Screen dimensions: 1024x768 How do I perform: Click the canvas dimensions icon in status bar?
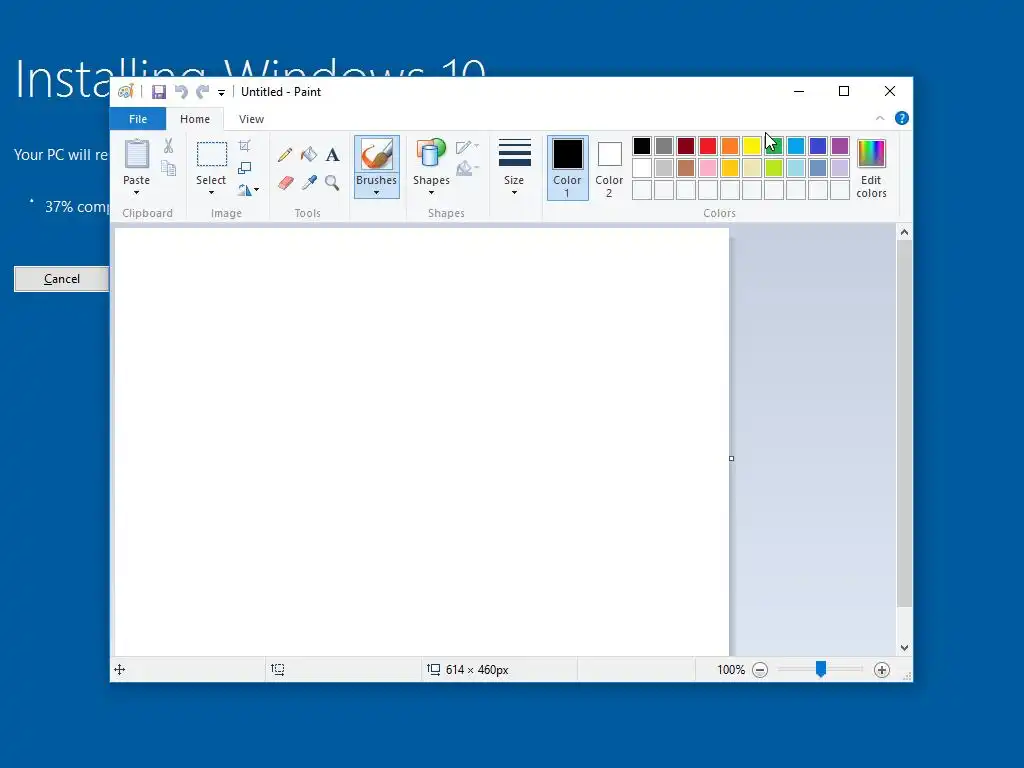(434, 669)
